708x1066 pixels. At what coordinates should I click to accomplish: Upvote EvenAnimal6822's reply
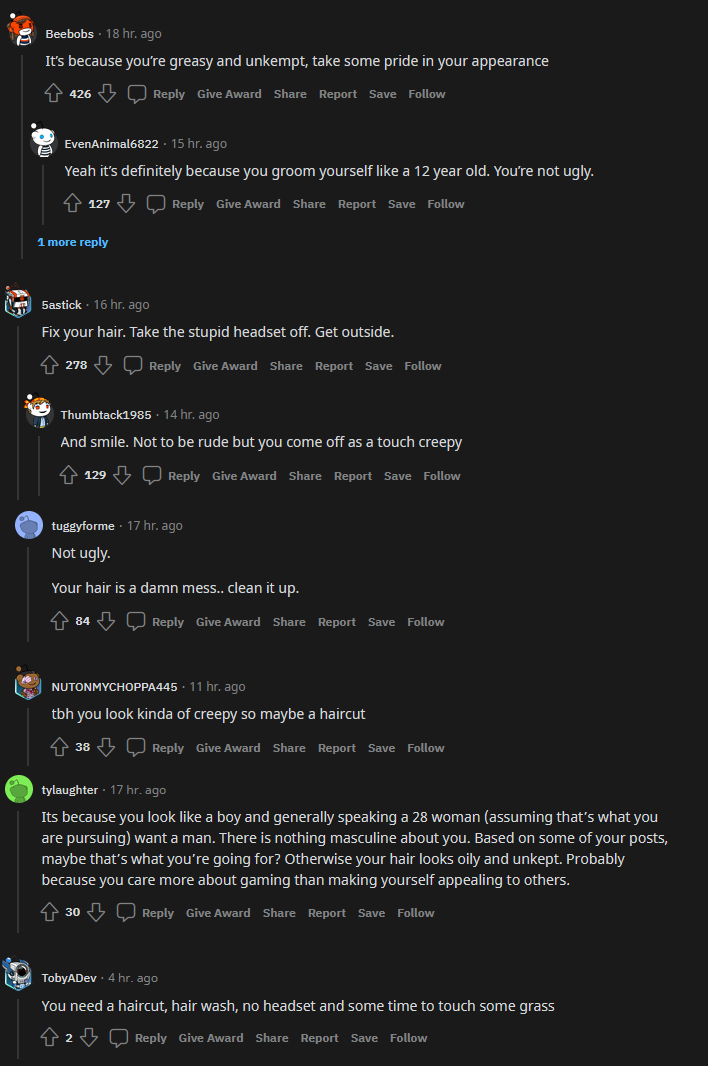click(71, 203)
